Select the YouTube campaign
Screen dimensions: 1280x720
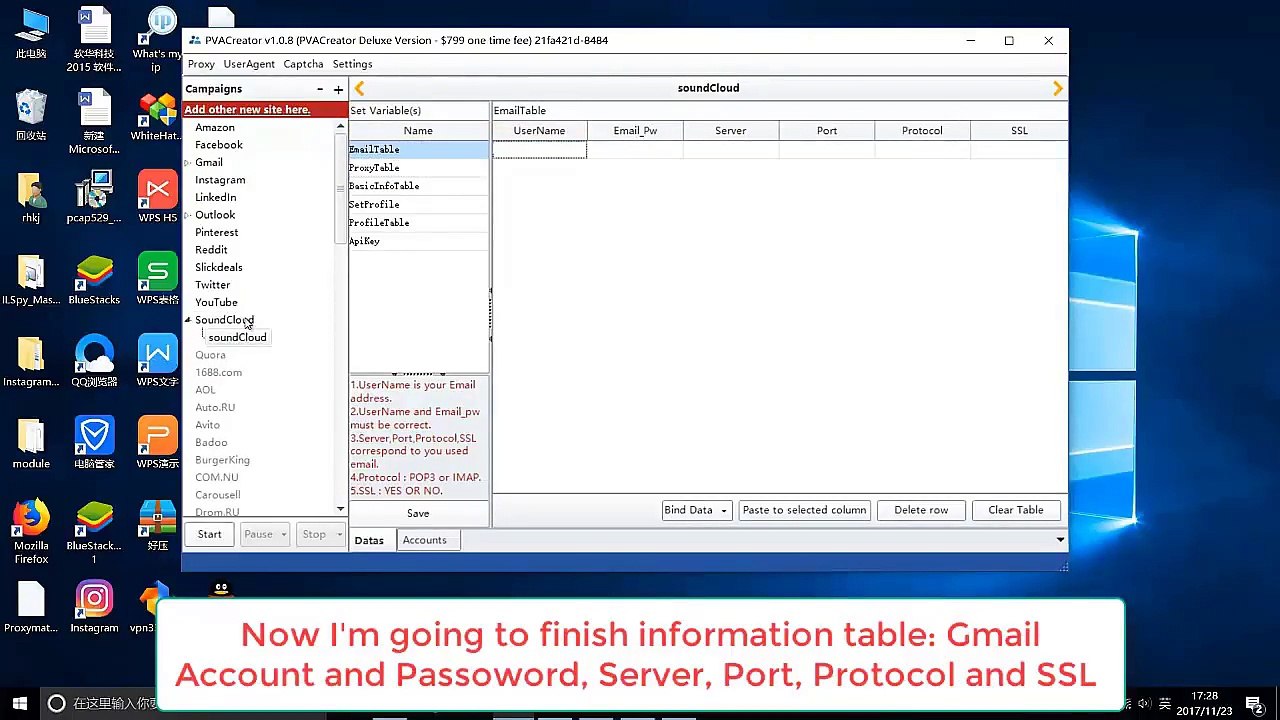(x=216, y=302)
